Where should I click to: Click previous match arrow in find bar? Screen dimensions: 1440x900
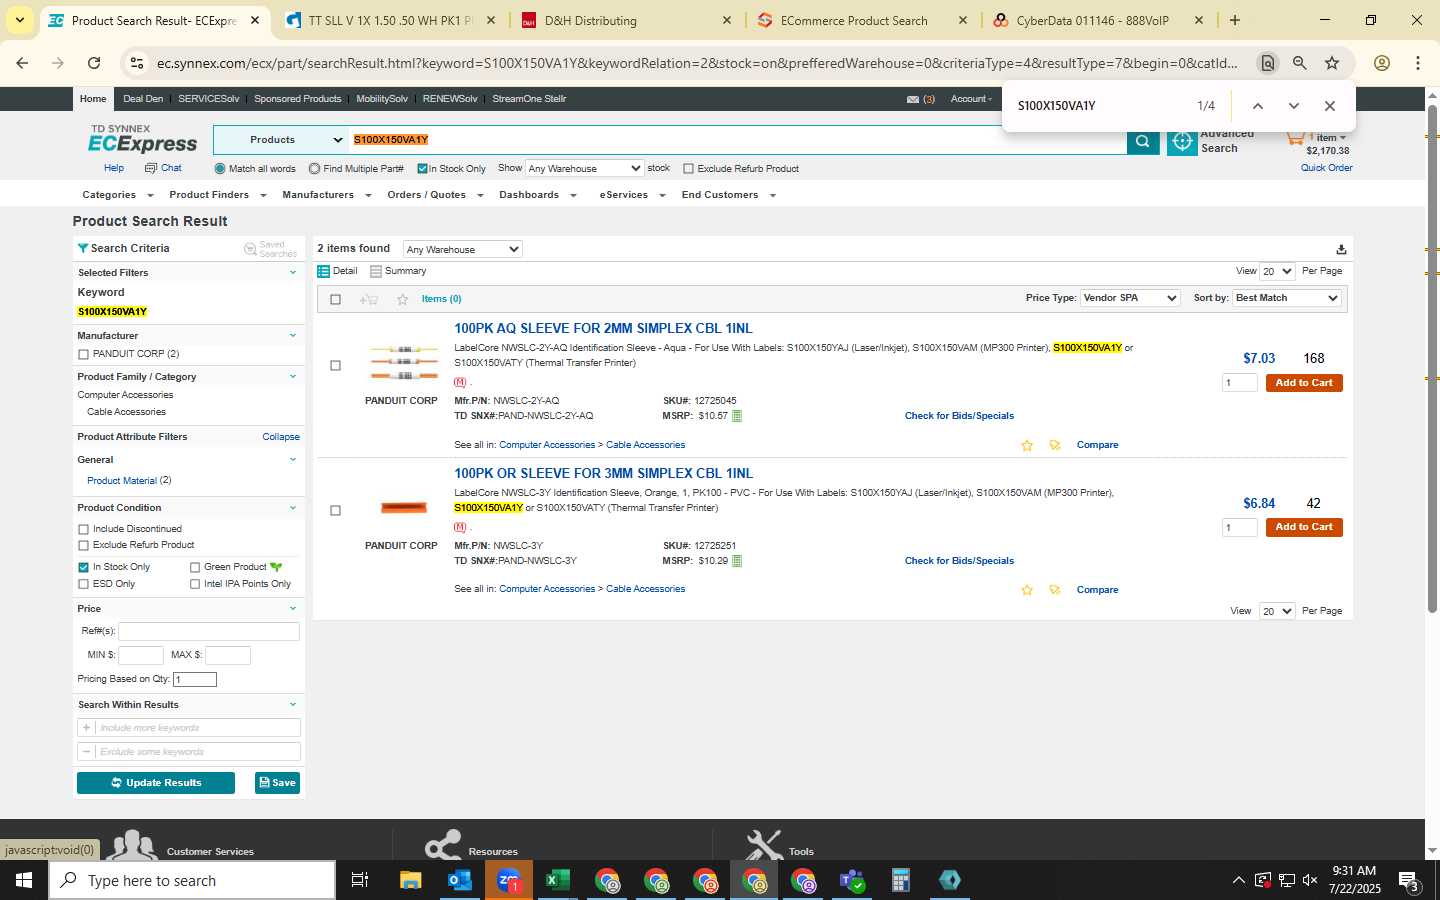click(1258, 106)
